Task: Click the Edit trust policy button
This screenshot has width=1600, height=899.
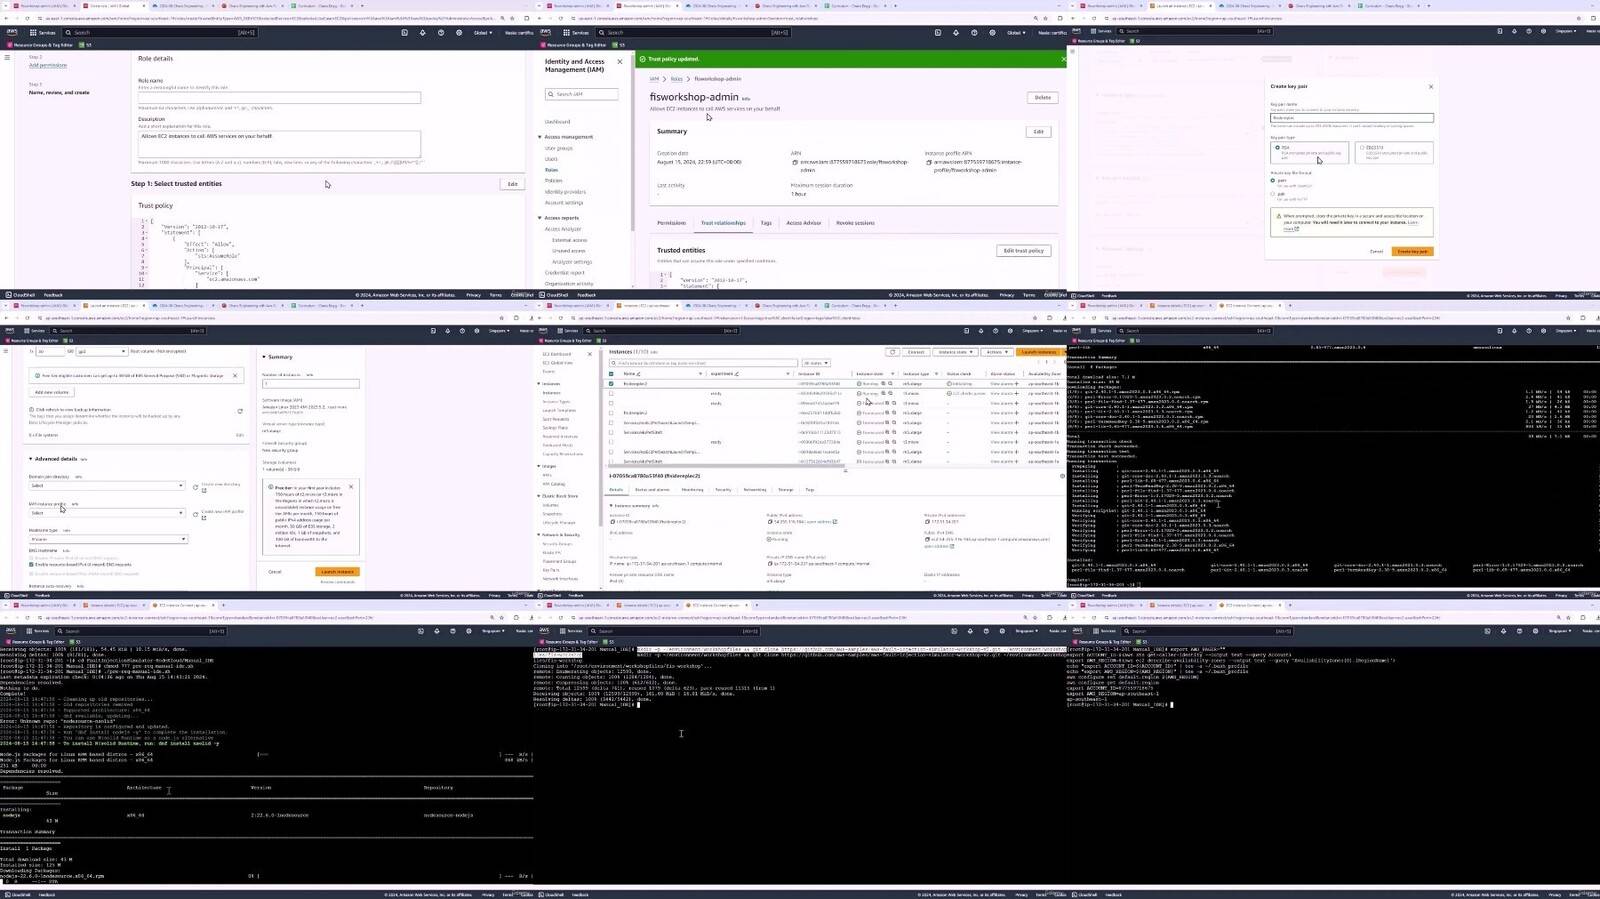Action: coord(1023,251)
